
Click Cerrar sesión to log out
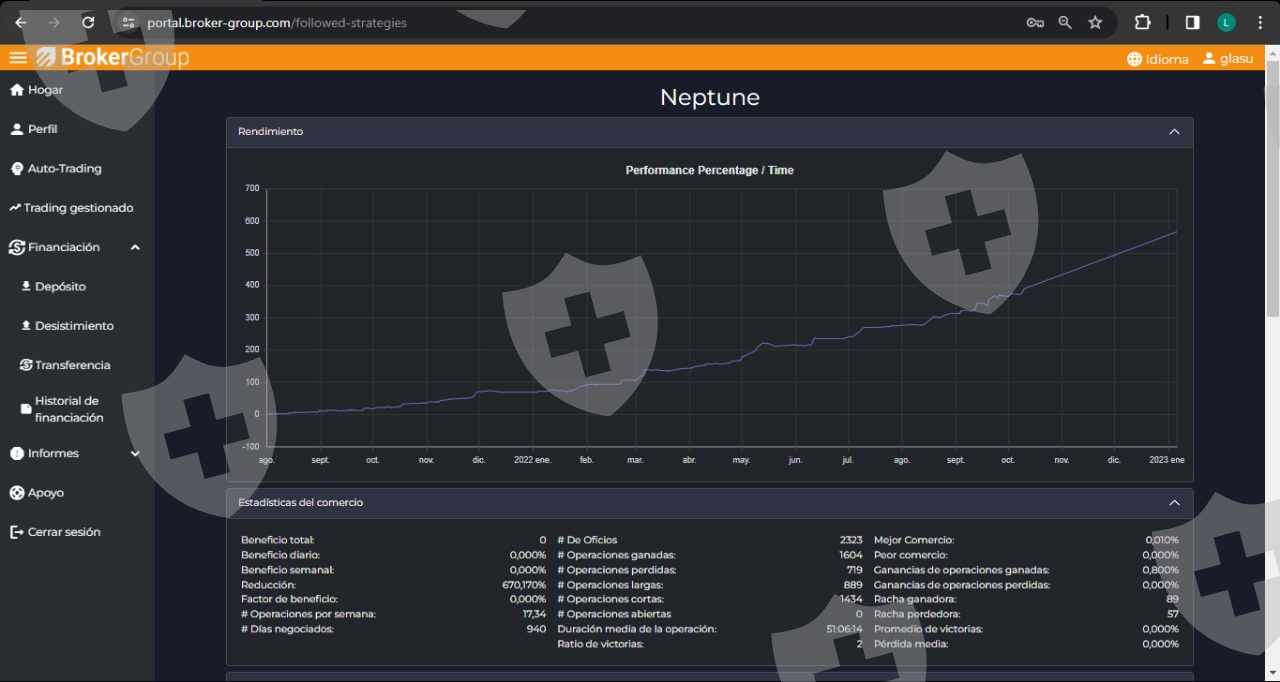point(63,532)
